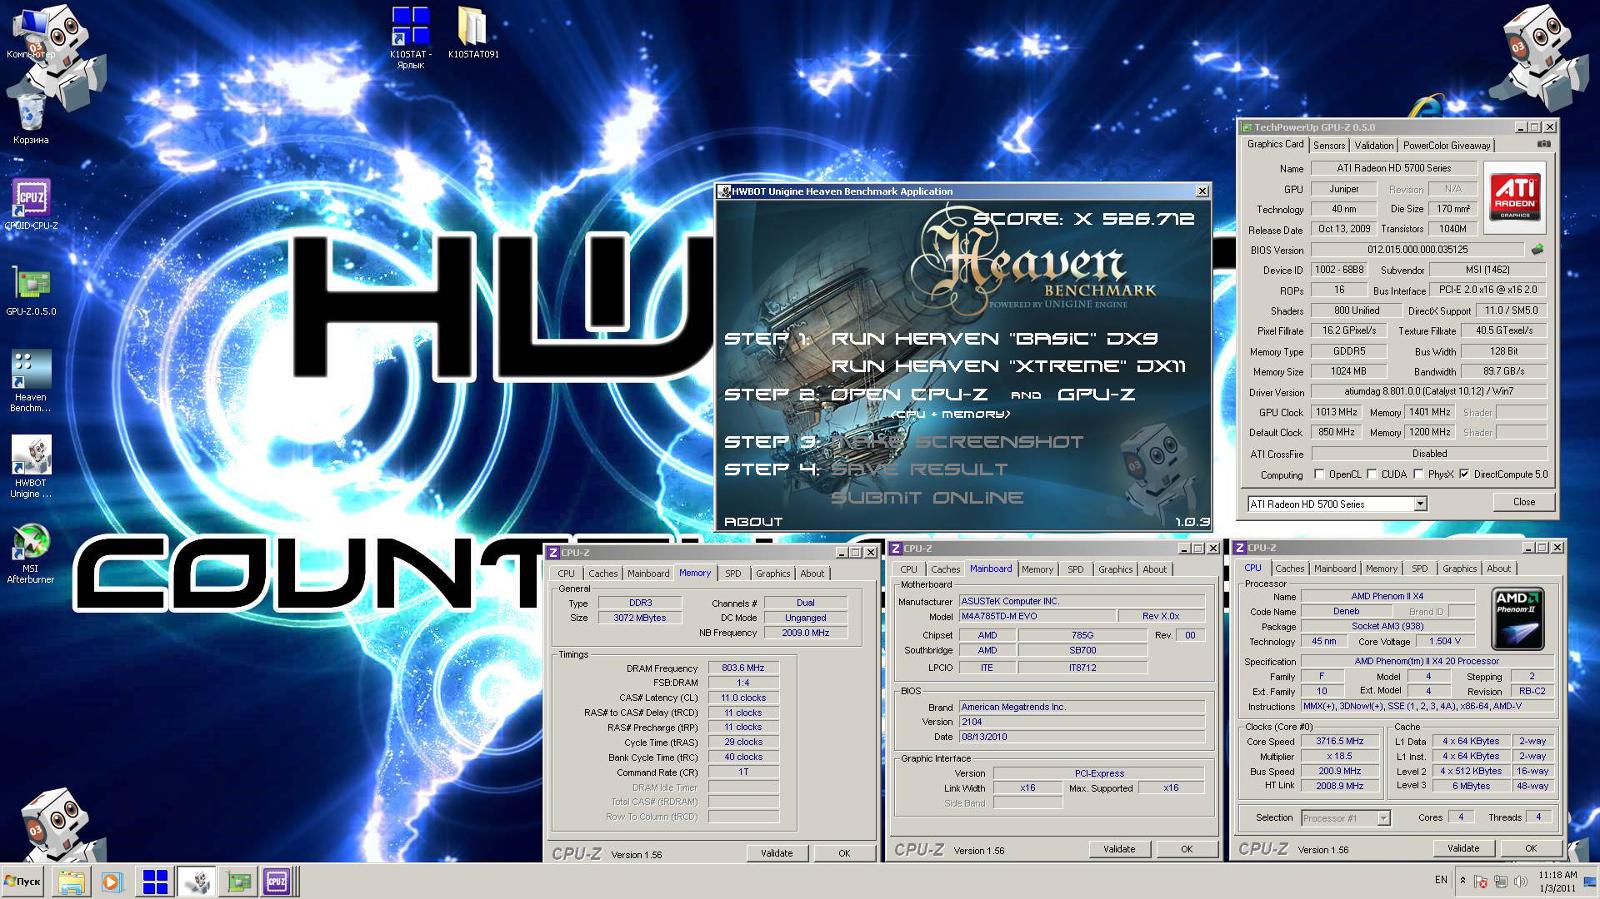Click the GPU Clock 1013 MHz field
Image resolution: width=1600 pixels, height=899 pixels.
click(x=1337, y=412)
